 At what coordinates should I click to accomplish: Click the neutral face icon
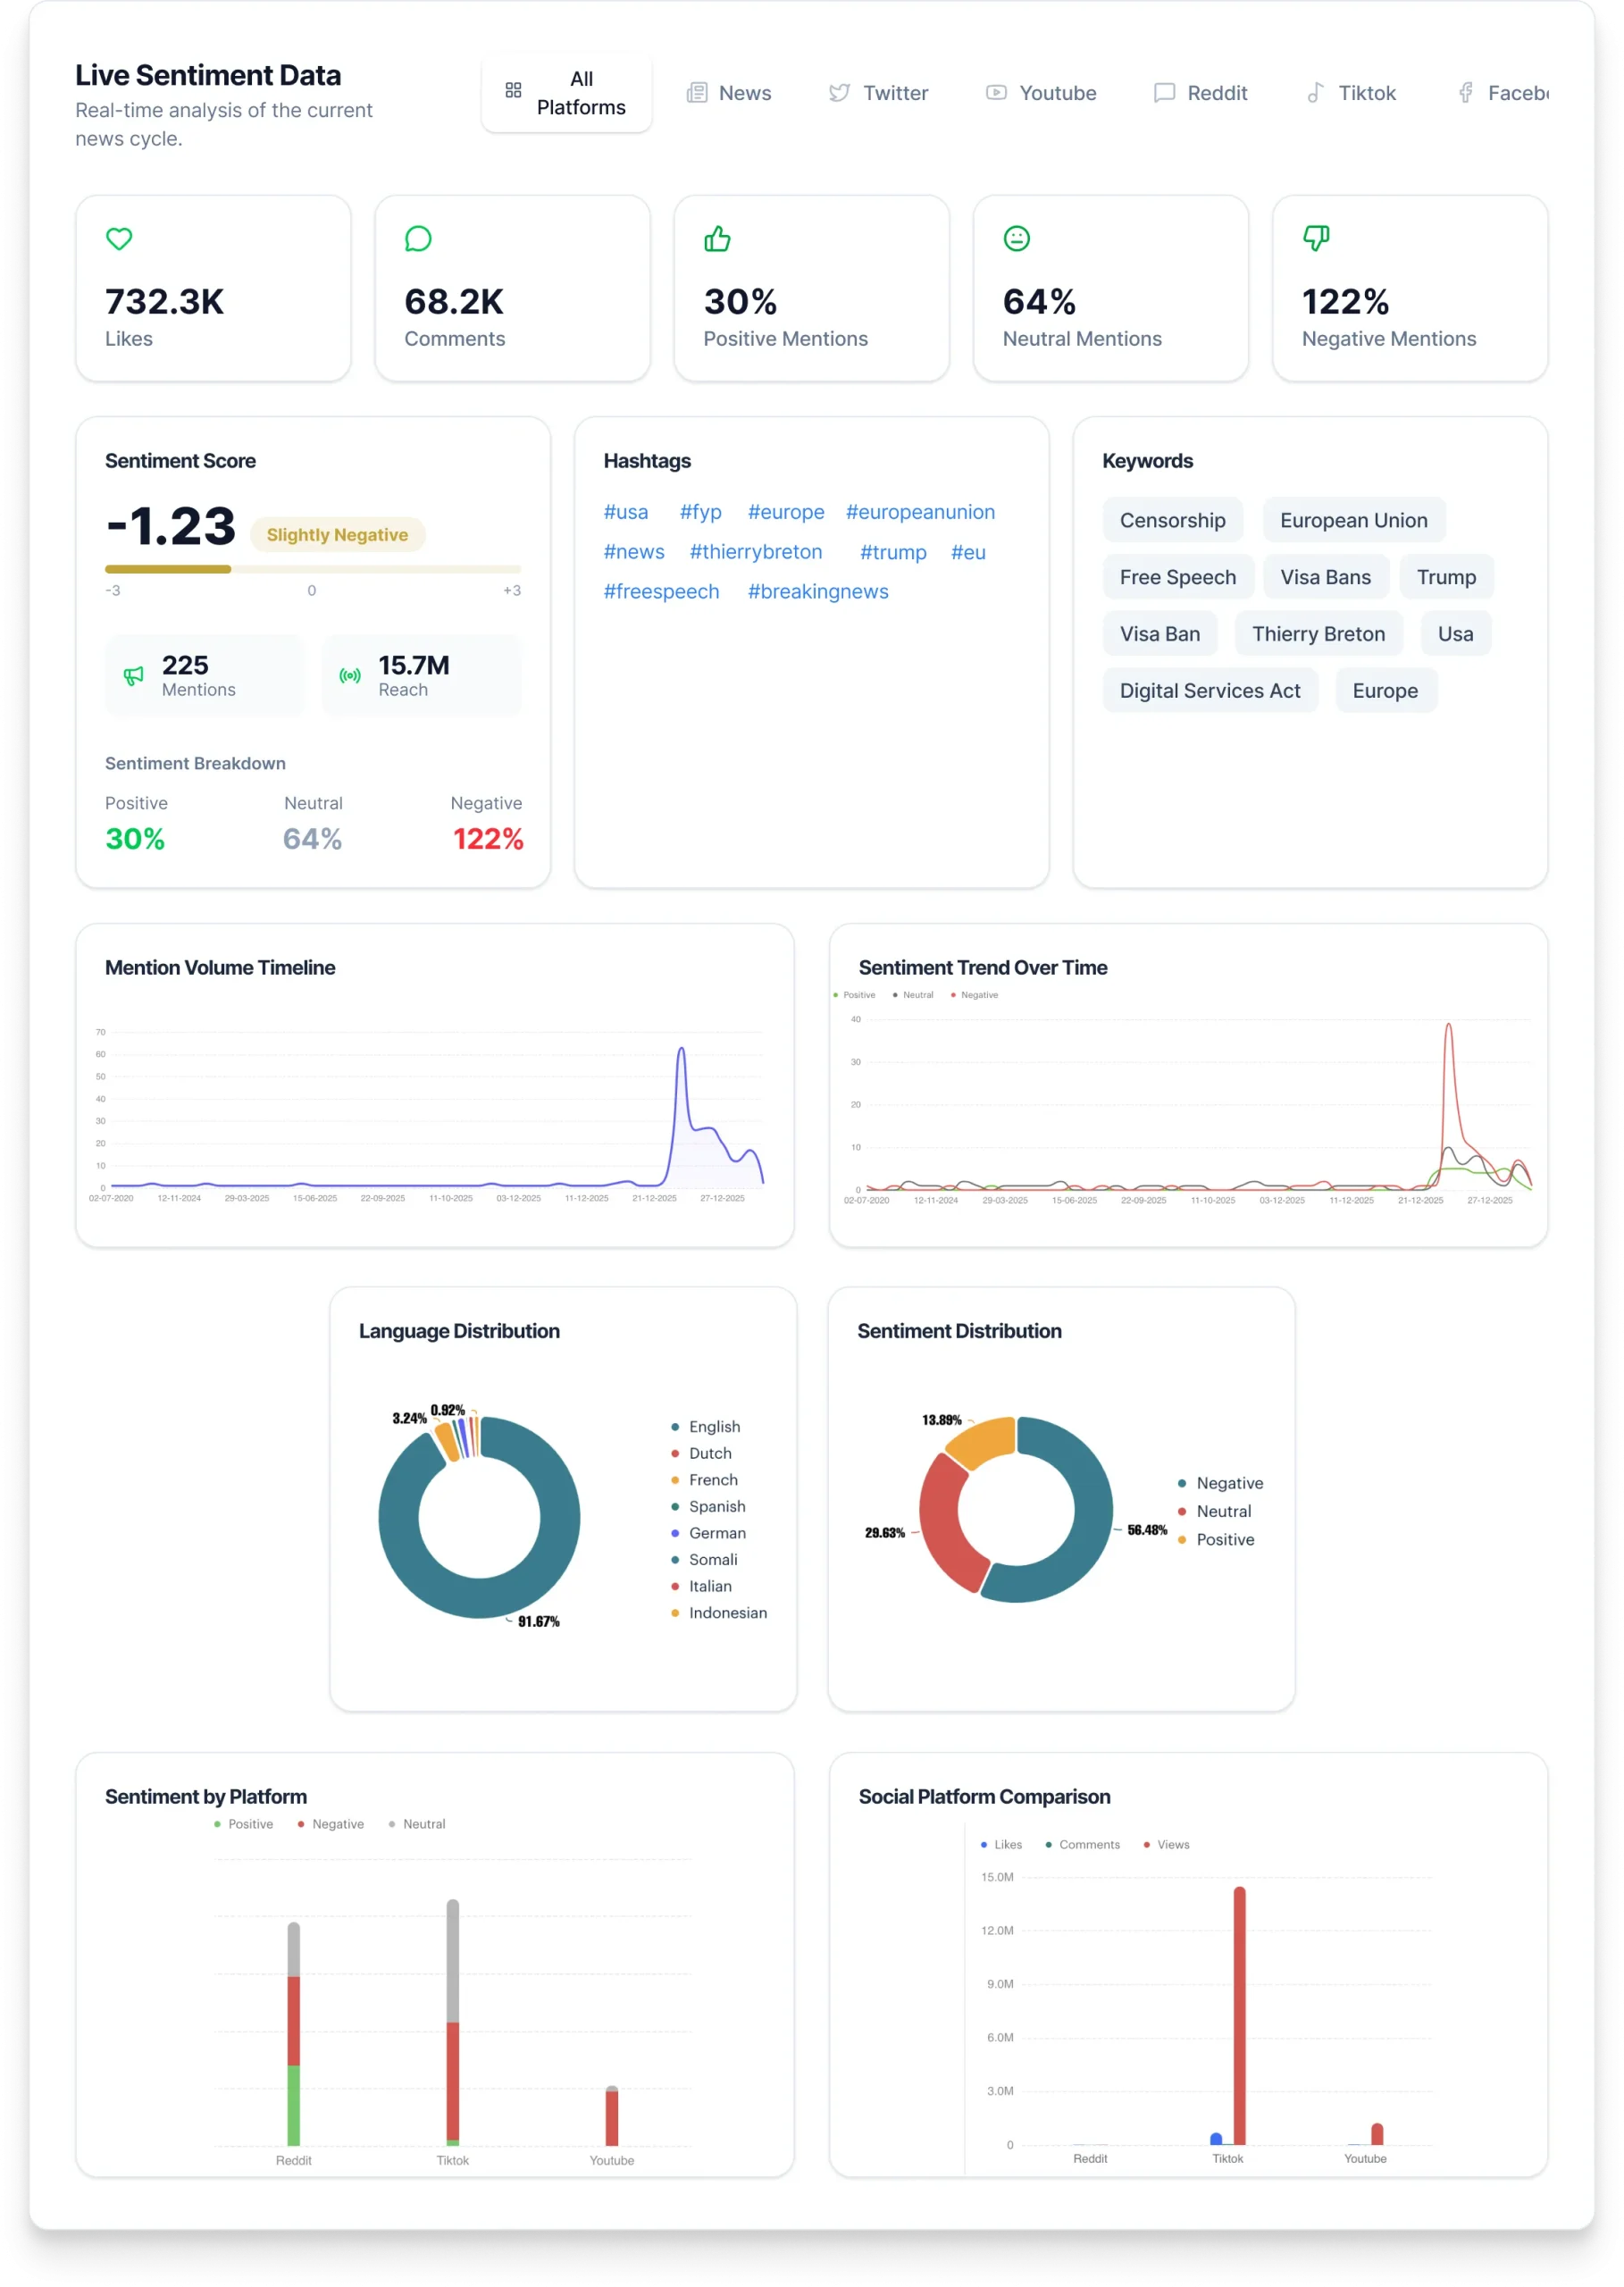tap(1016, 239)
